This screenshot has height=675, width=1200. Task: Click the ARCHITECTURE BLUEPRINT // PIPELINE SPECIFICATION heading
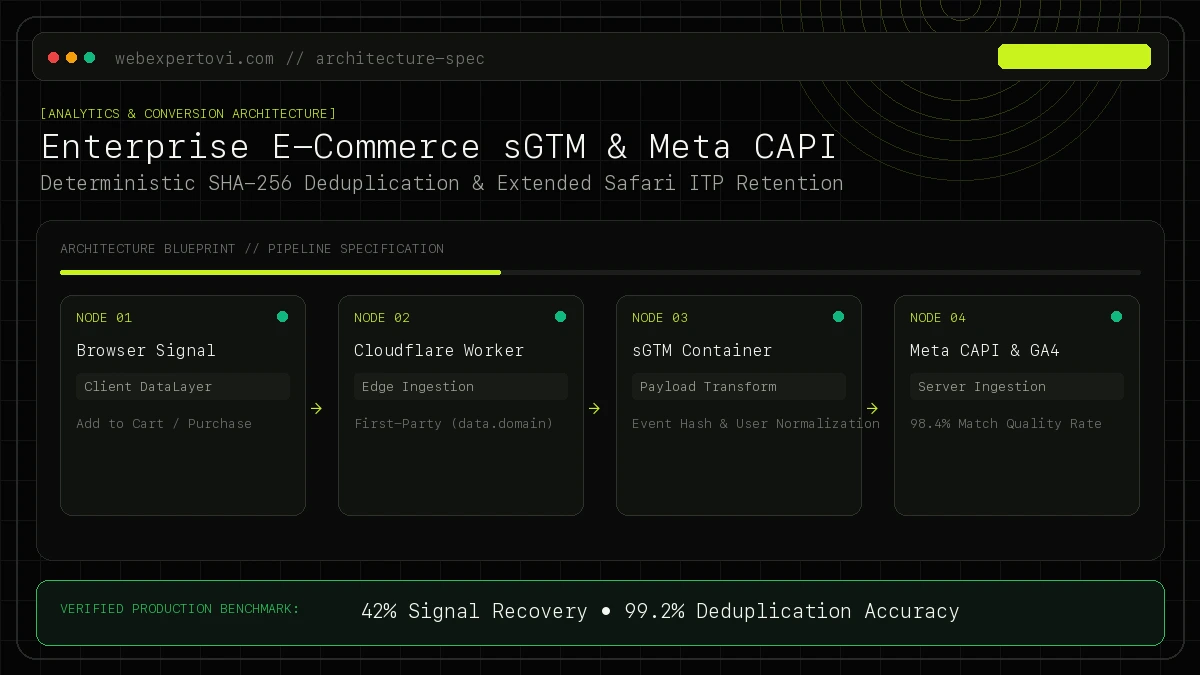[x=252, y=248]
